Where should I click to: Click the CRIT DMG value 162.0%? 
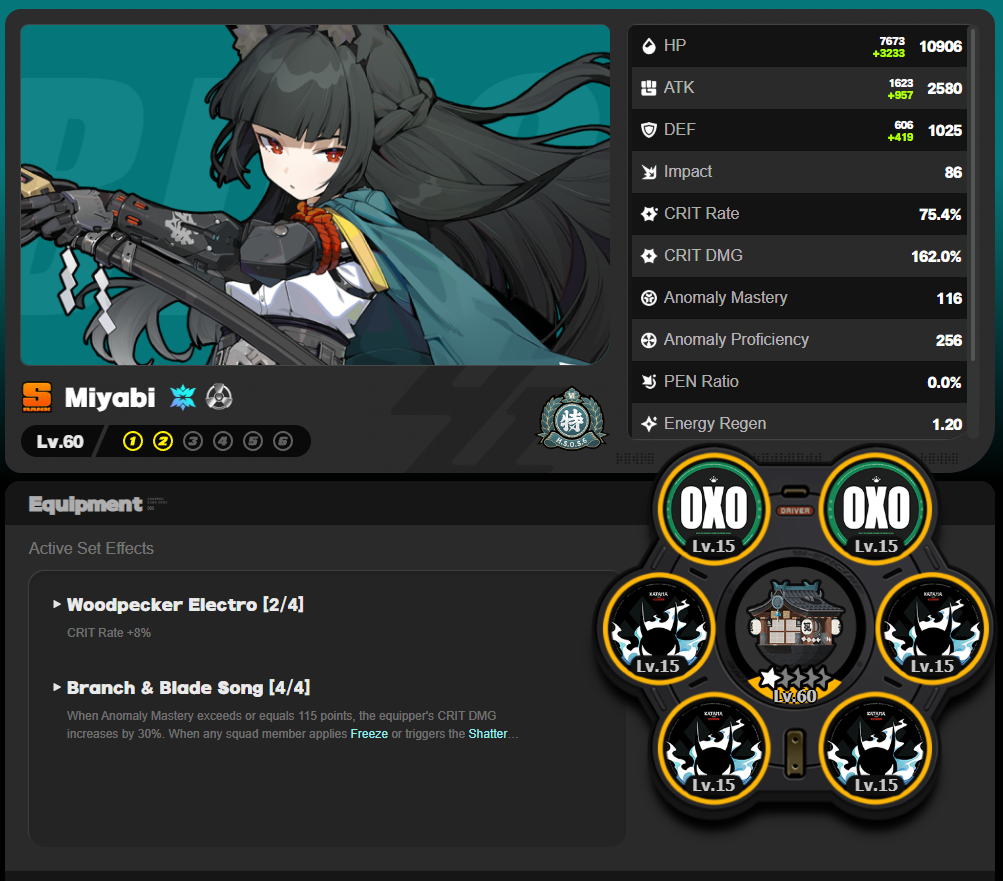[x=936, y=257]
